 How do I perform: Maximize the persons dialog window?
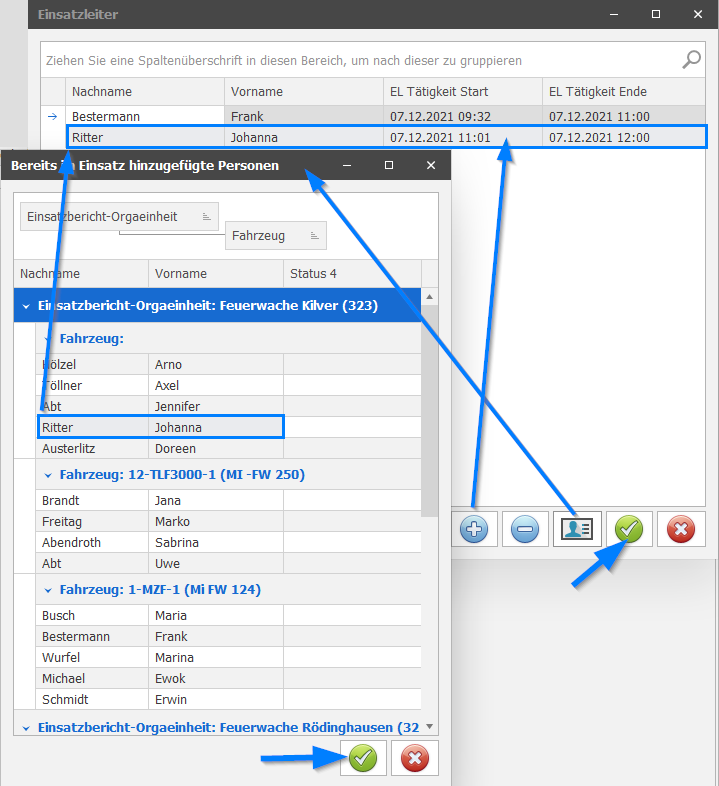(x=389, y=165)
